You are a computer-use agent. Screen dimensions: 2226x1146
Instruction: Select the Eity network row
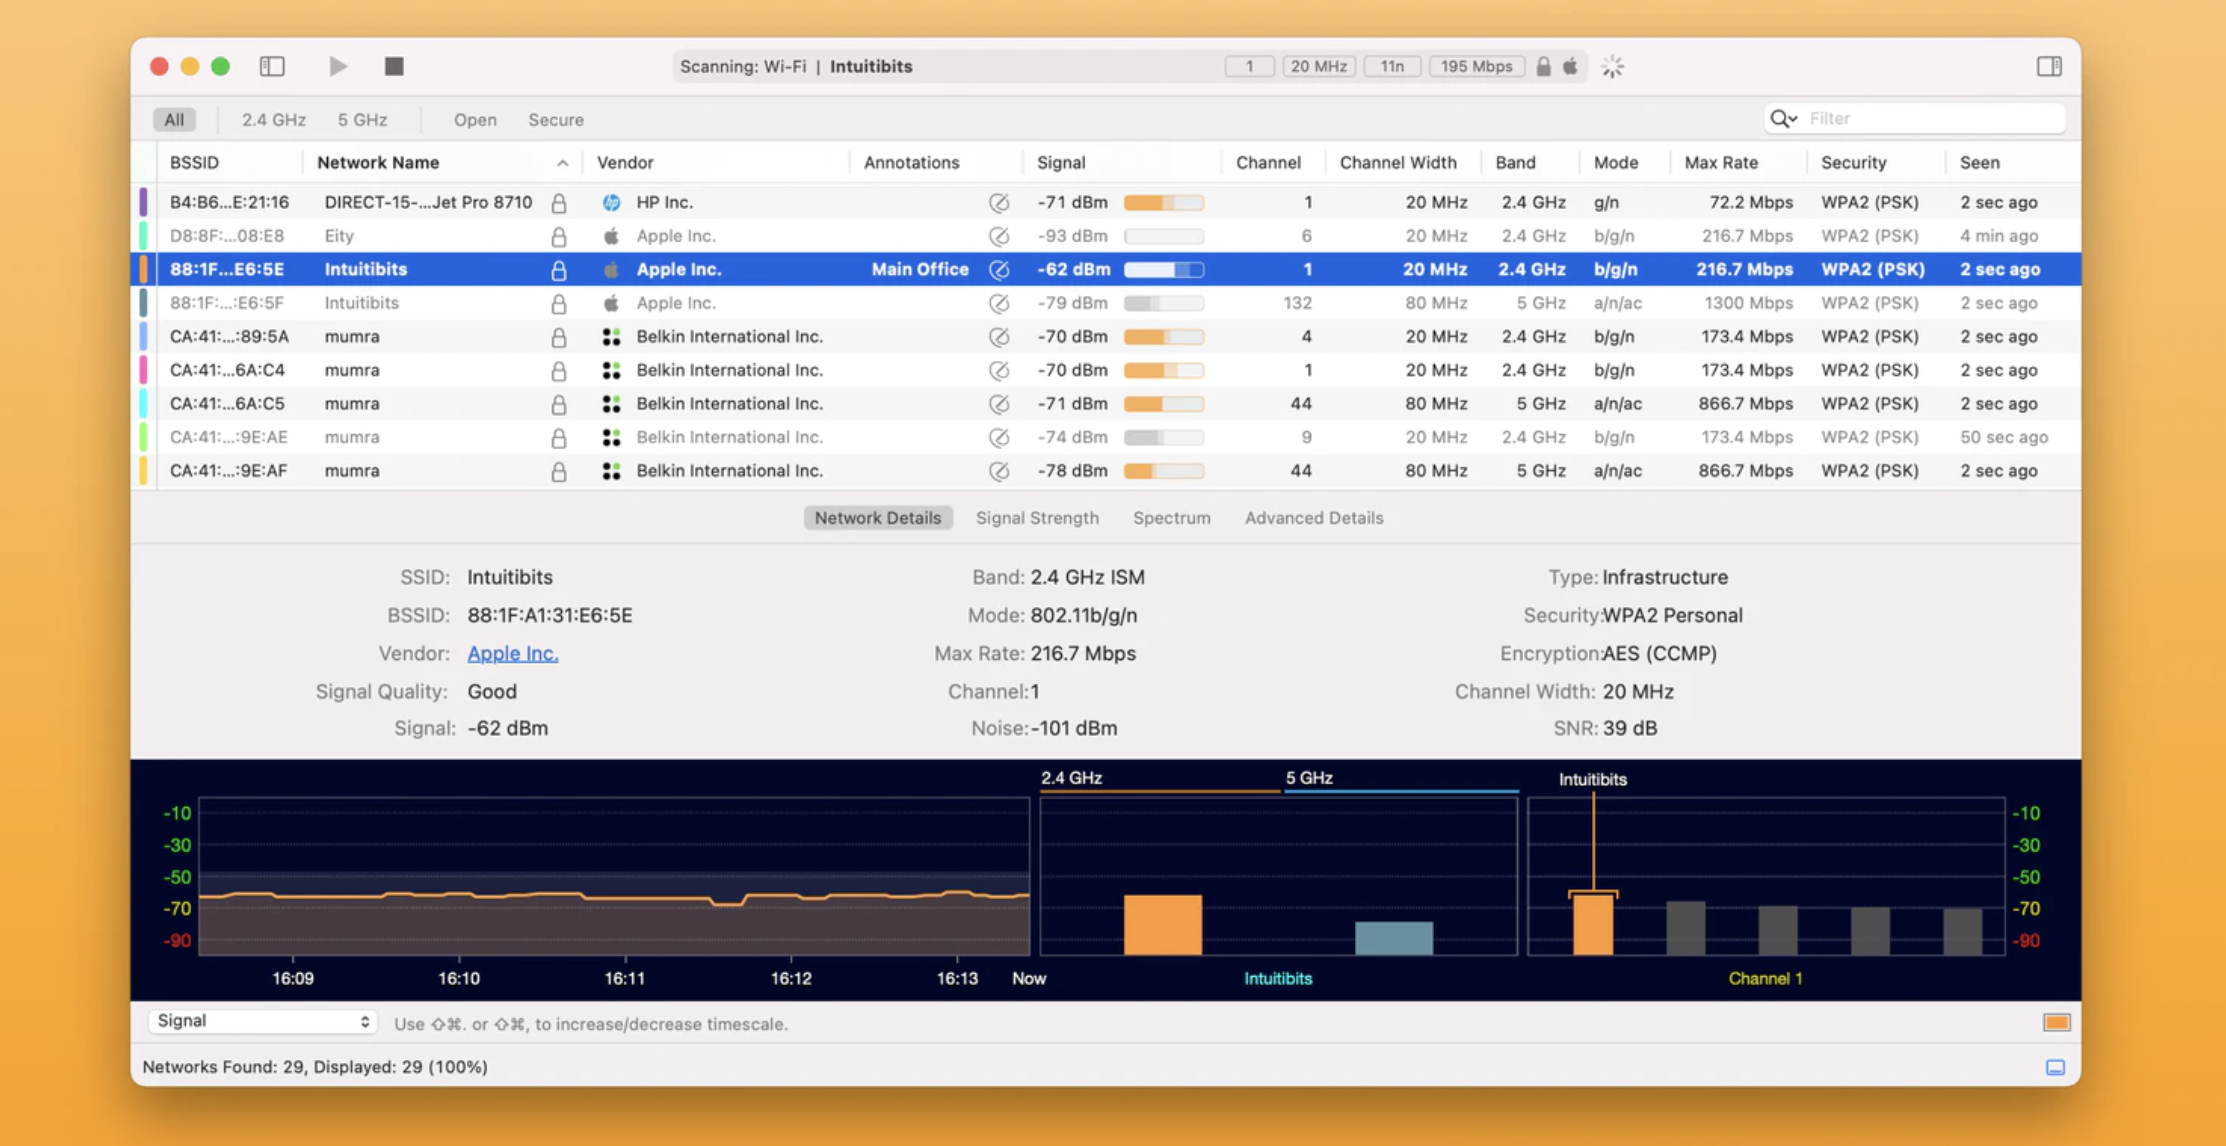(x=1106, y=236)
